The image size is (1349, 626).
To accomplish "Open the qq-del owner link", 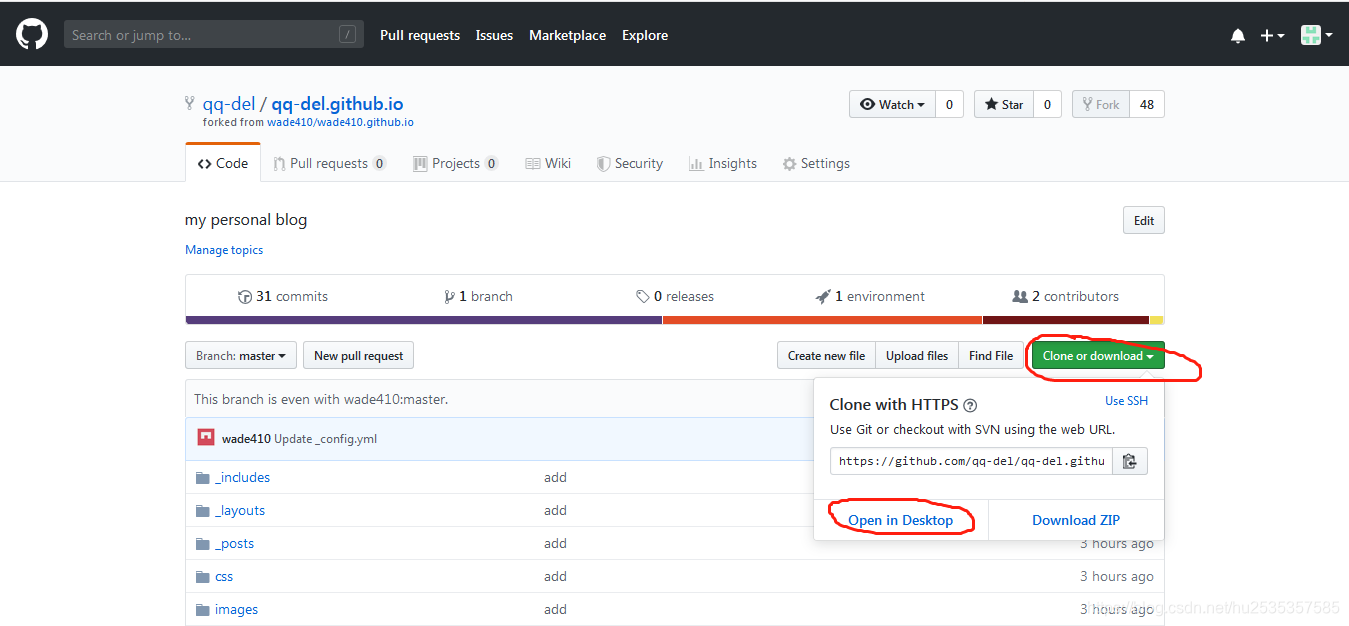I will (x=229, y=104).
